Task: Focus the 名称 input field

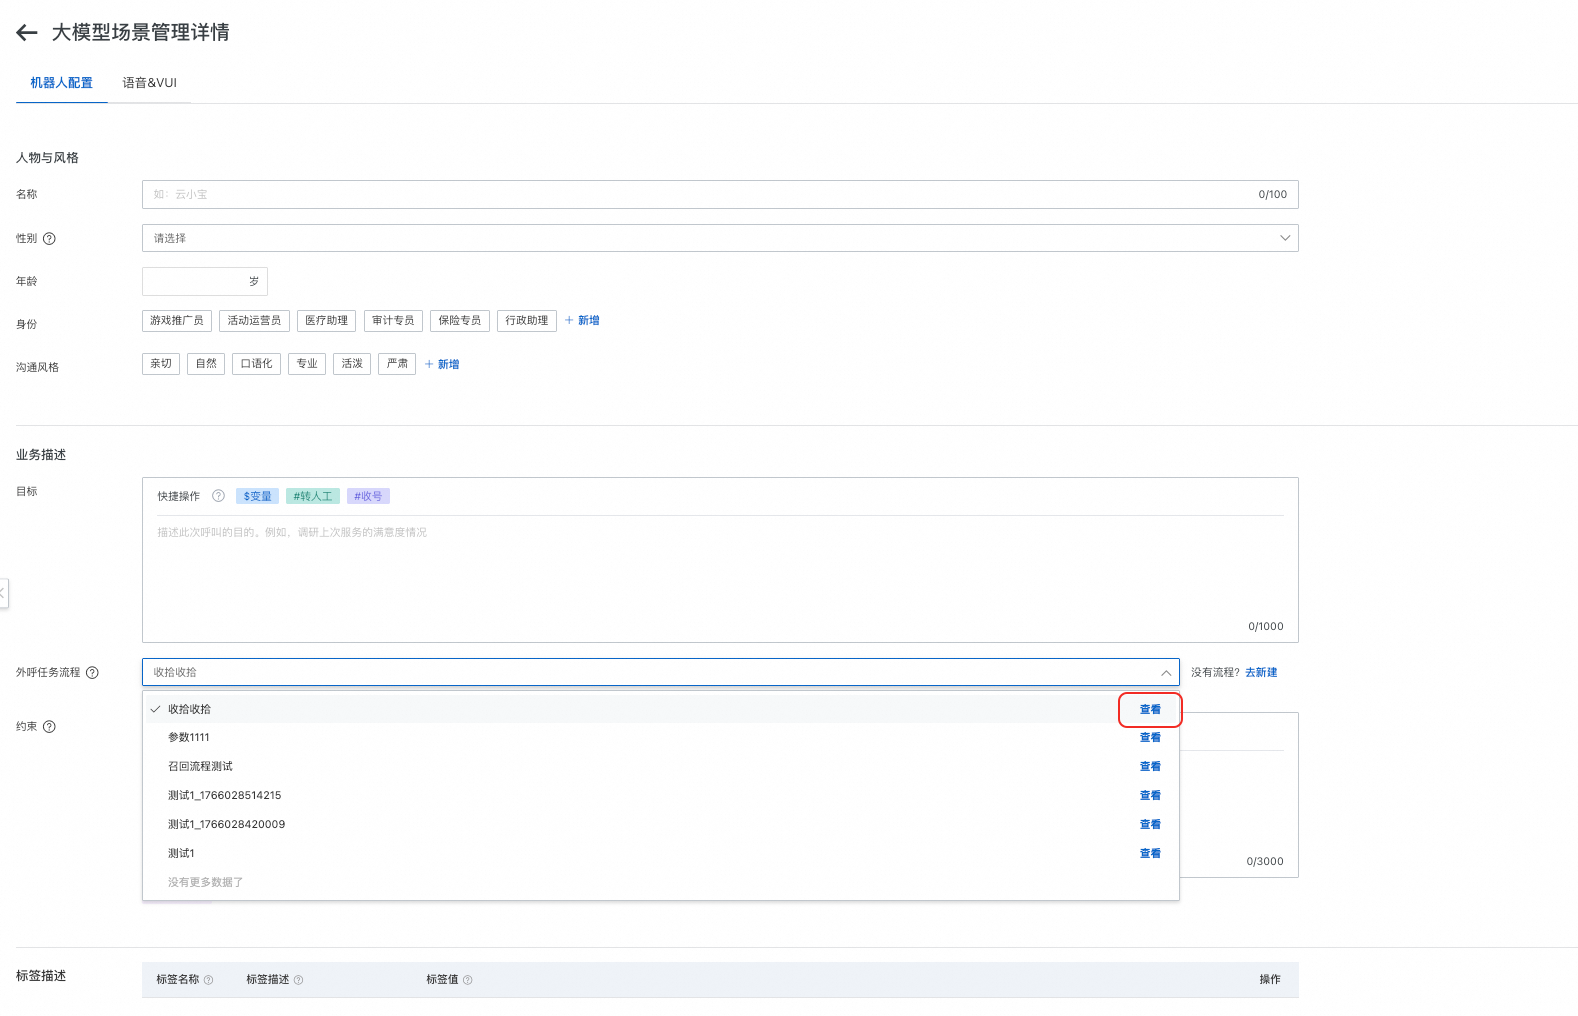Action: (x=720, y=195)
